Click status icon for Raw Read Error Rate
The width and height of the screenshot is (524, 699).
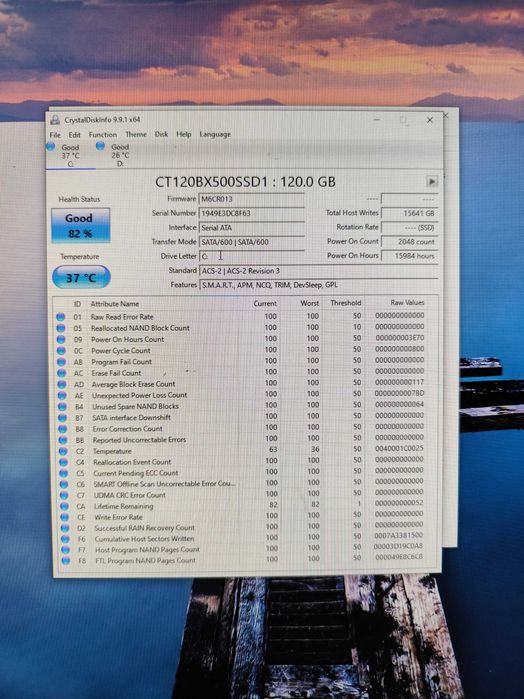pos(60,317)
